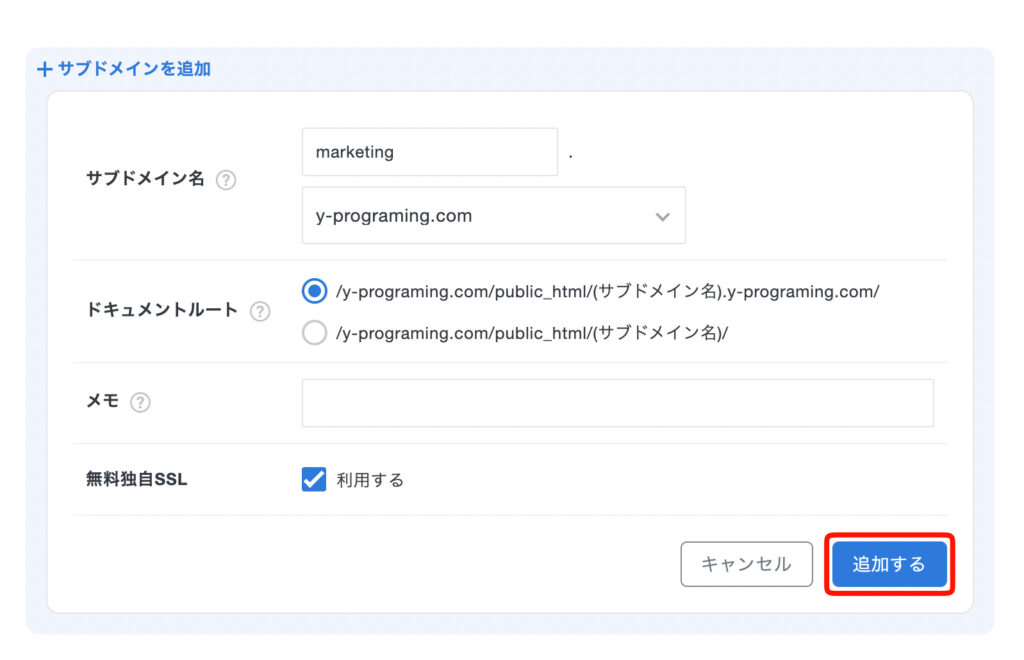Click the path text ending in .y-programing.com/
This screenshot has height=660, width=1024.
608,291
